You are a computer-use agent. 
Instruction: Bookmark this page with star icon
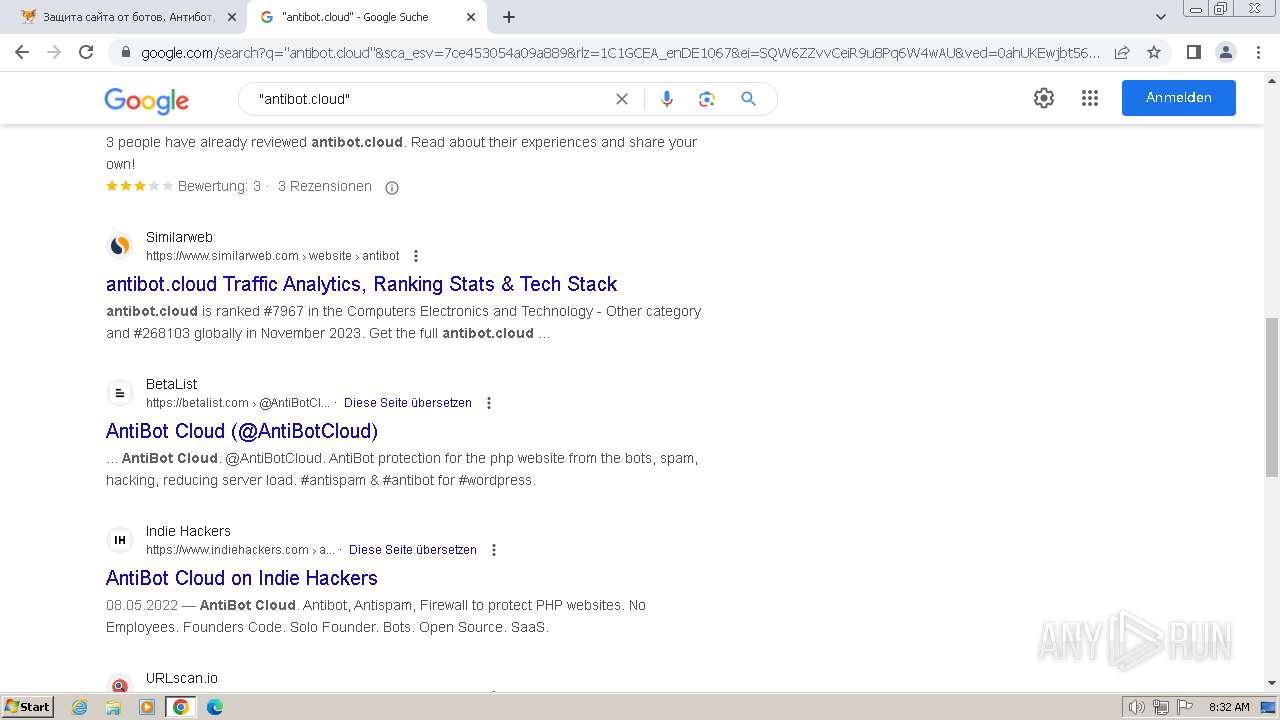1154,53
